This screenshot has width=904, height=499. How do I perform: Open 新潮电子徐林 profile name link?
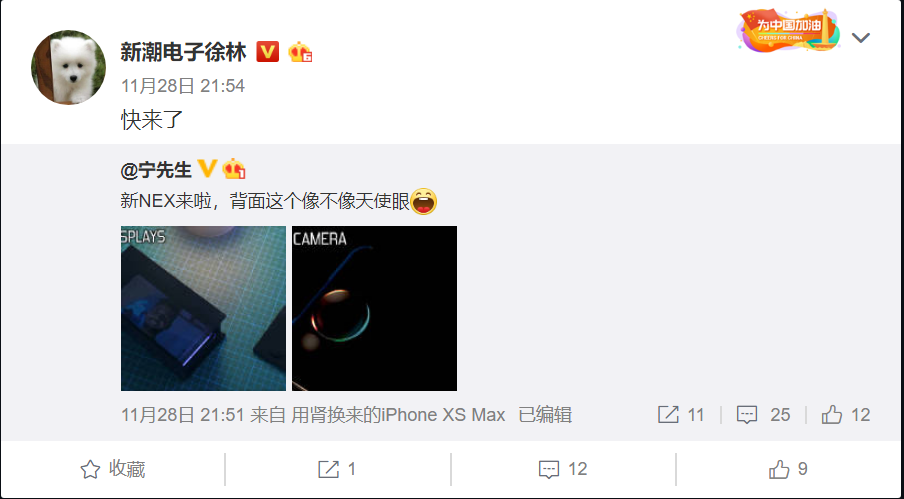[183, 52]
